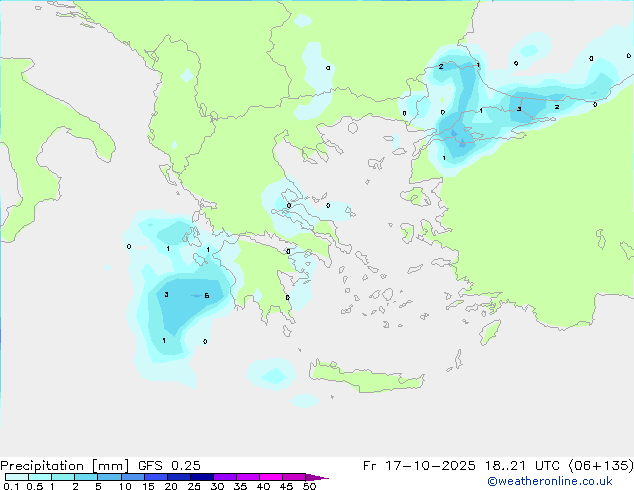Screen dimensions: 634x490
Task: Click the '10' legend scale label
Action: pyautogui.click(x=125, y=486)
